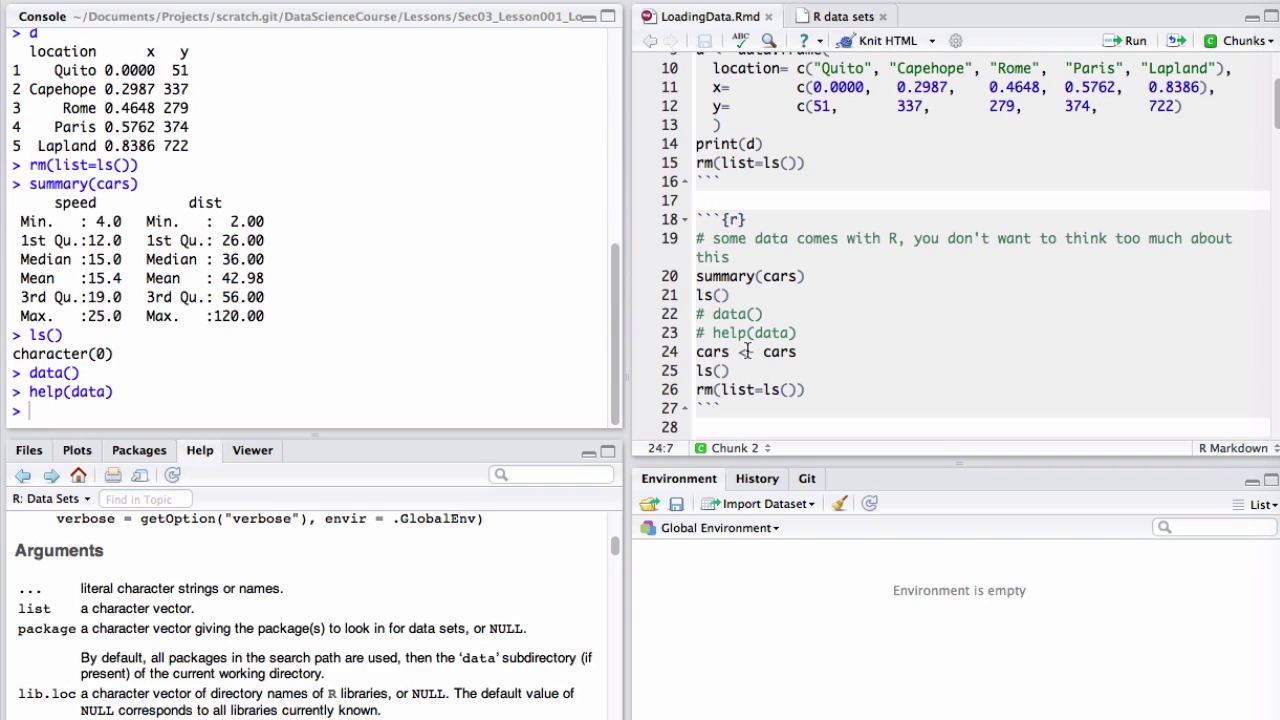Close the LoadingData.Rmd tab

coord(770,17)
